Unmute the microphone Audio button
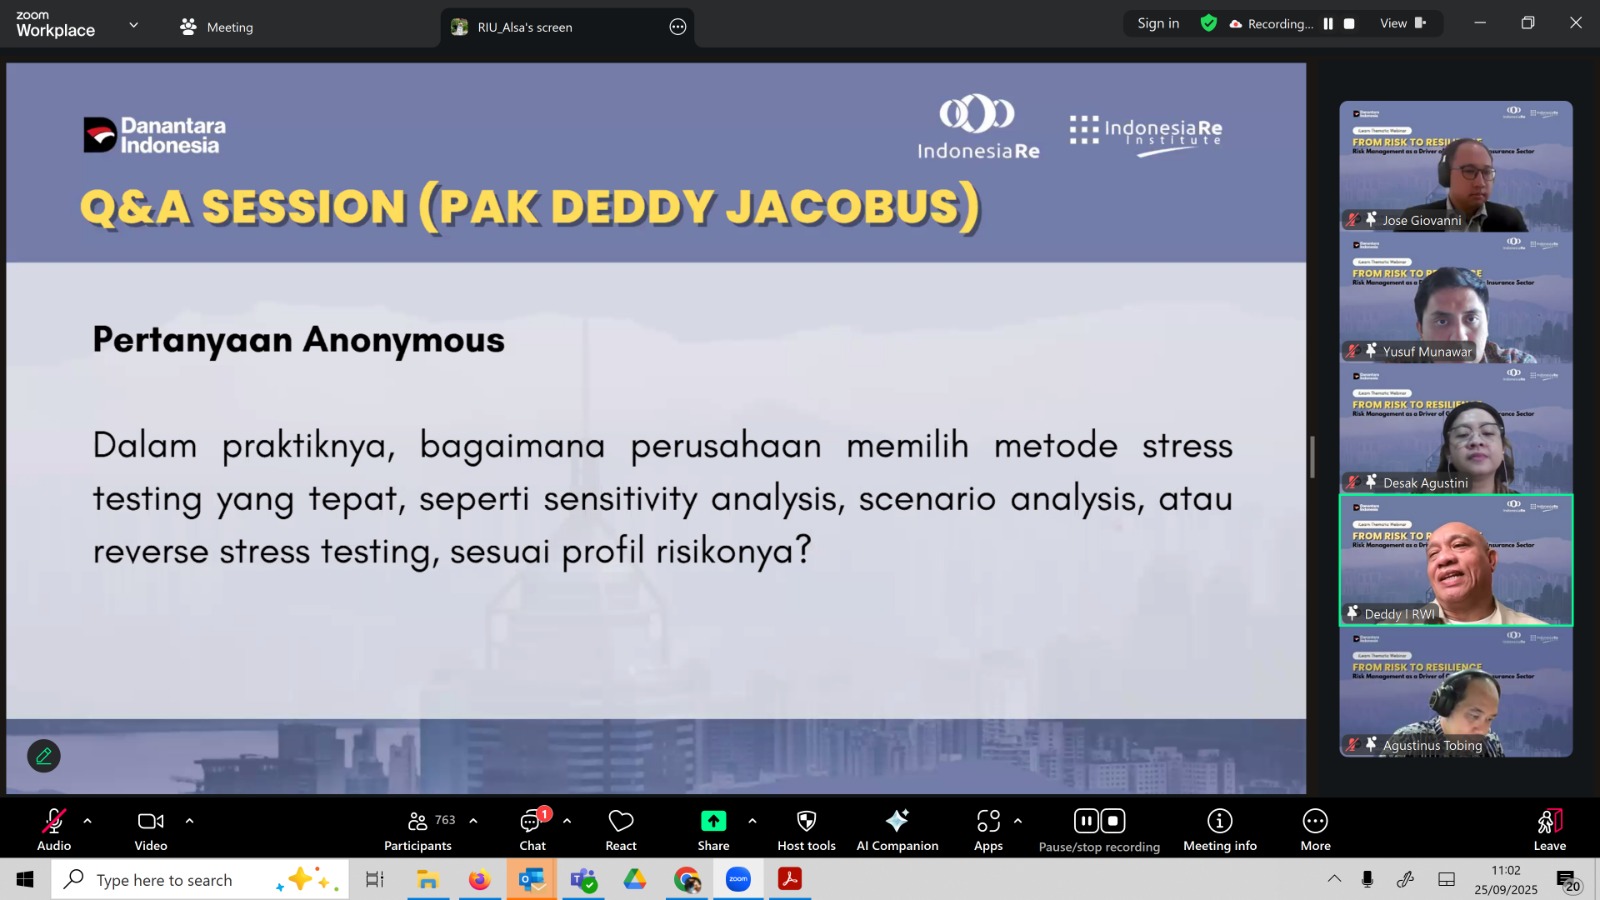1600x900 pixels. (x=54, y=830)
